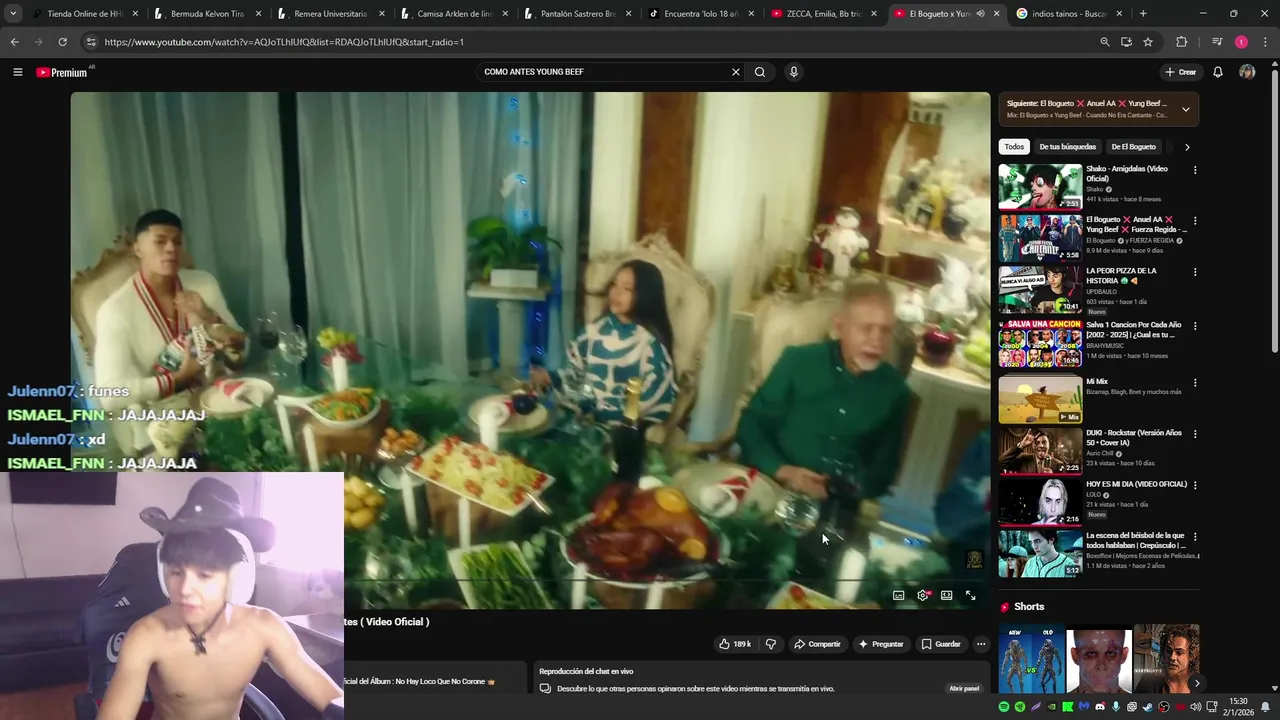The height and width of the screenshot is (720, 1280).
Task: Dislike the video
Action: [x=770, y=644]
